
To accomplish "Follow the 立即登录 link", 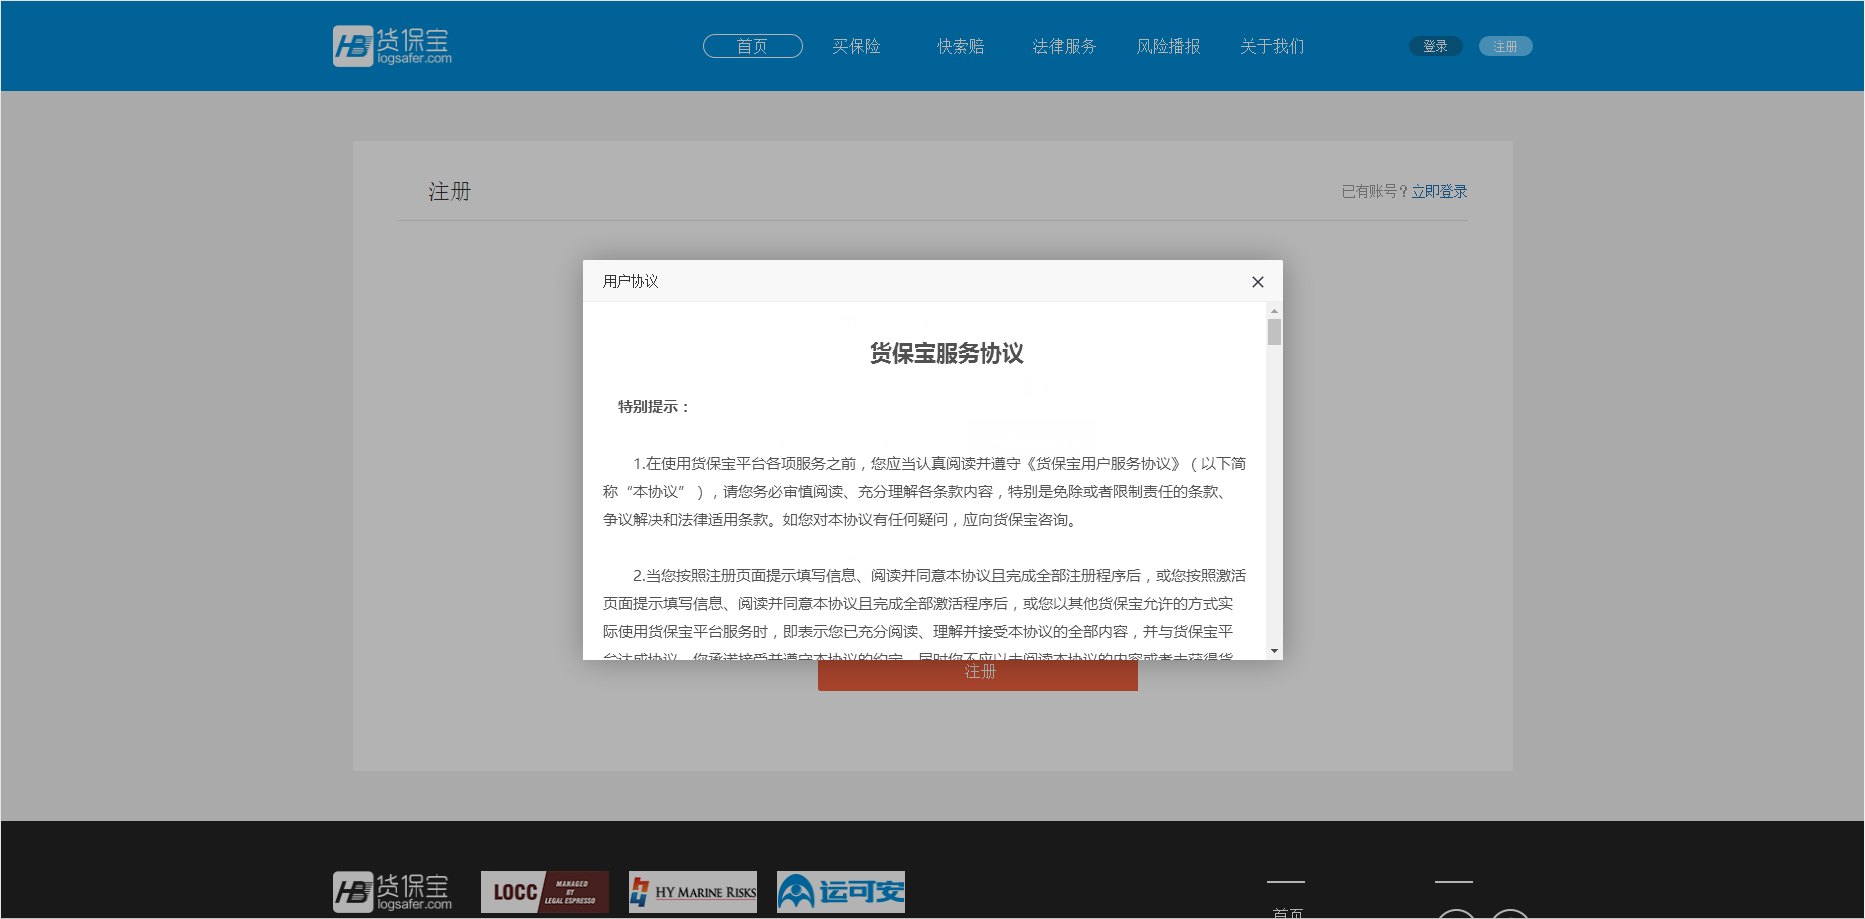I will 1439,191.
